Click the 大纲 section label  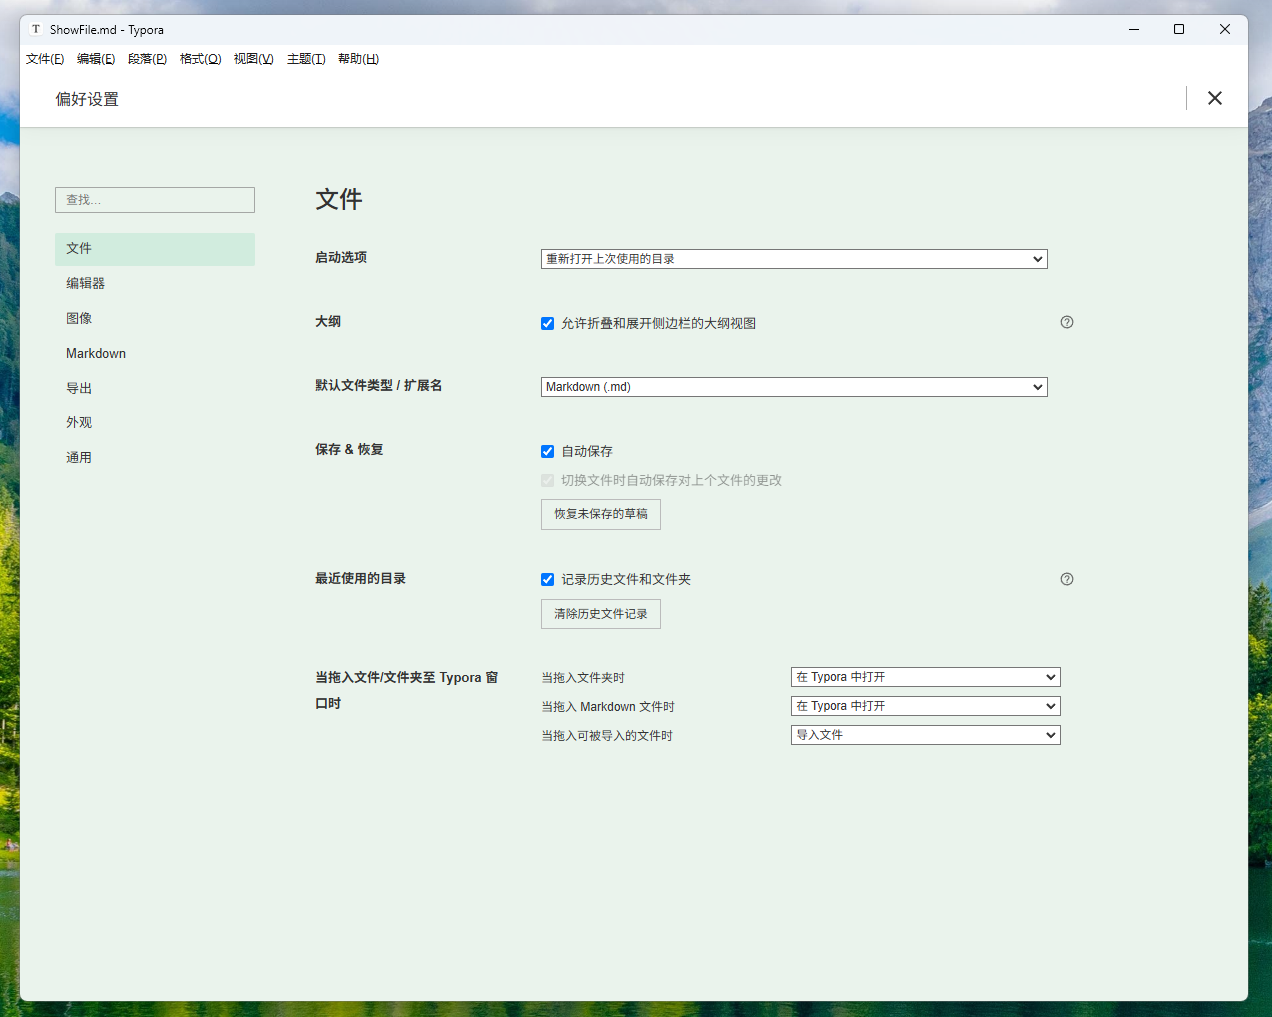coord(328,322)
